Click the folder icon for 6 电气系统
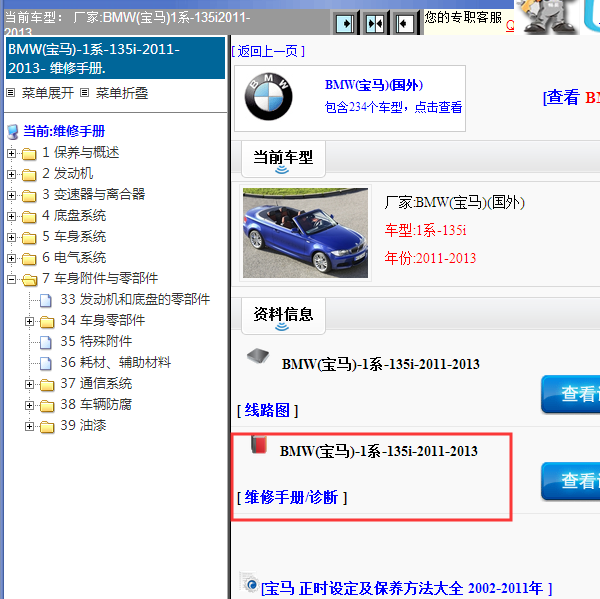The image size is (600, 599). (x=29, y=259)
